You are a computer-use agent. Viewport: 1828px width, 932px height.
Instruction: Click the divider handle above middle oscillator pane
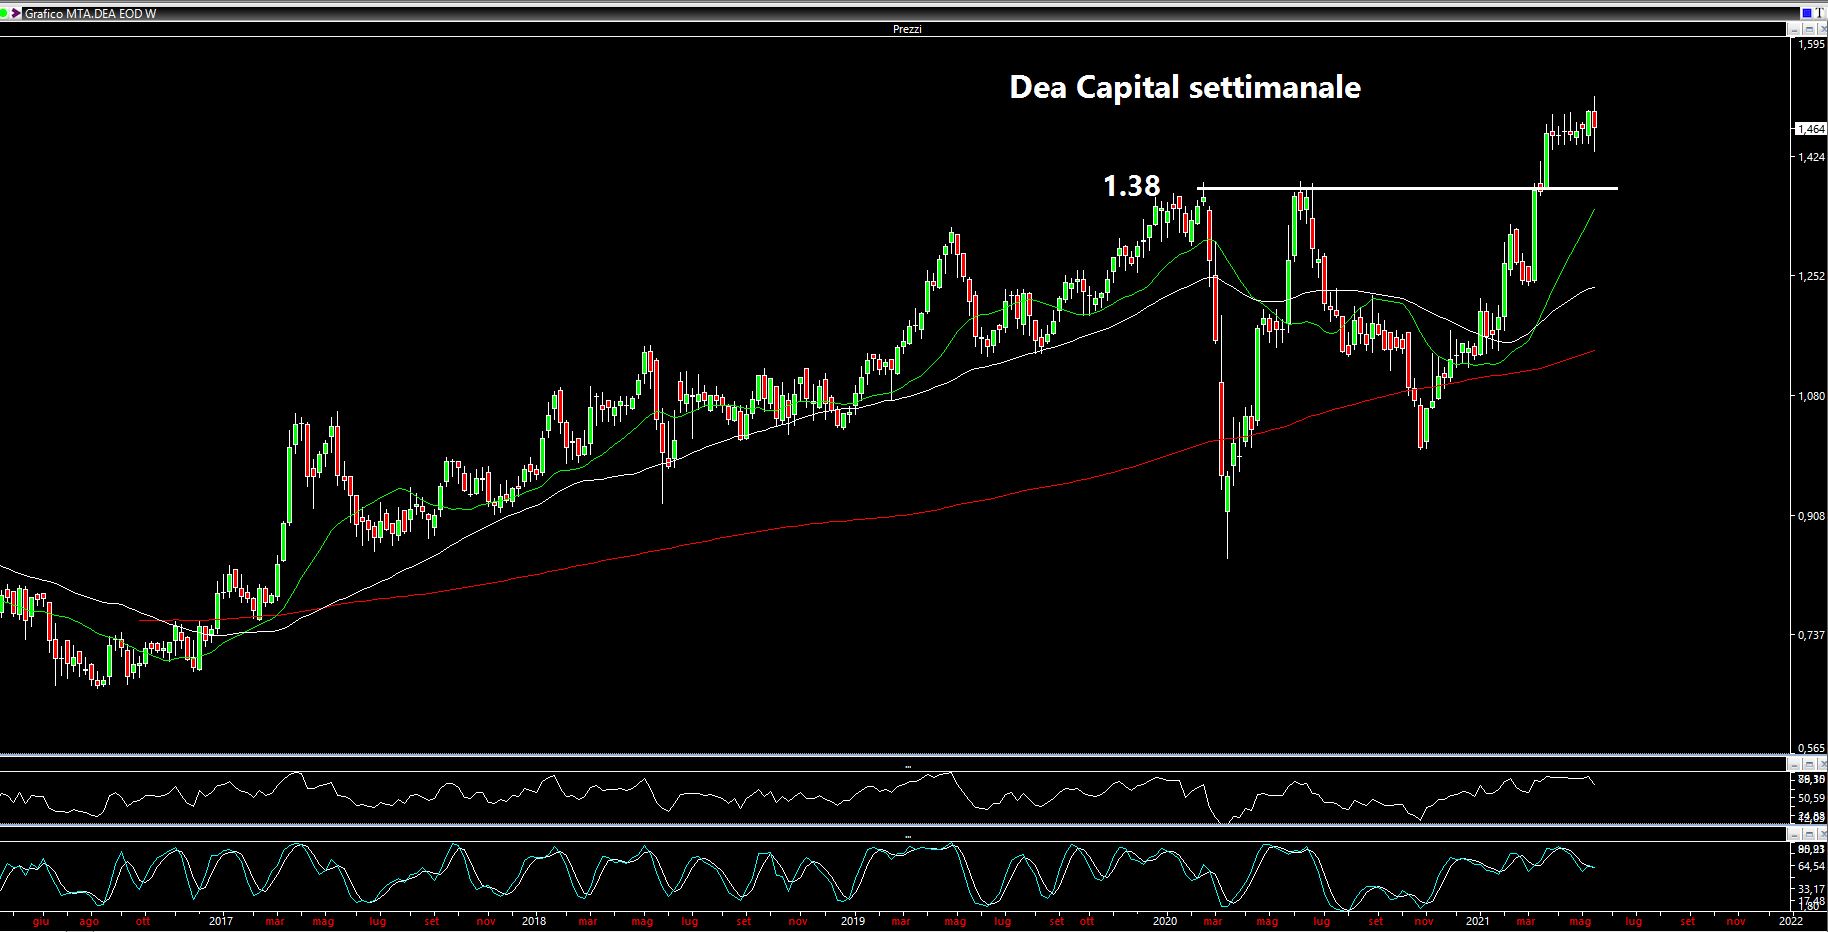pos(907,767)
